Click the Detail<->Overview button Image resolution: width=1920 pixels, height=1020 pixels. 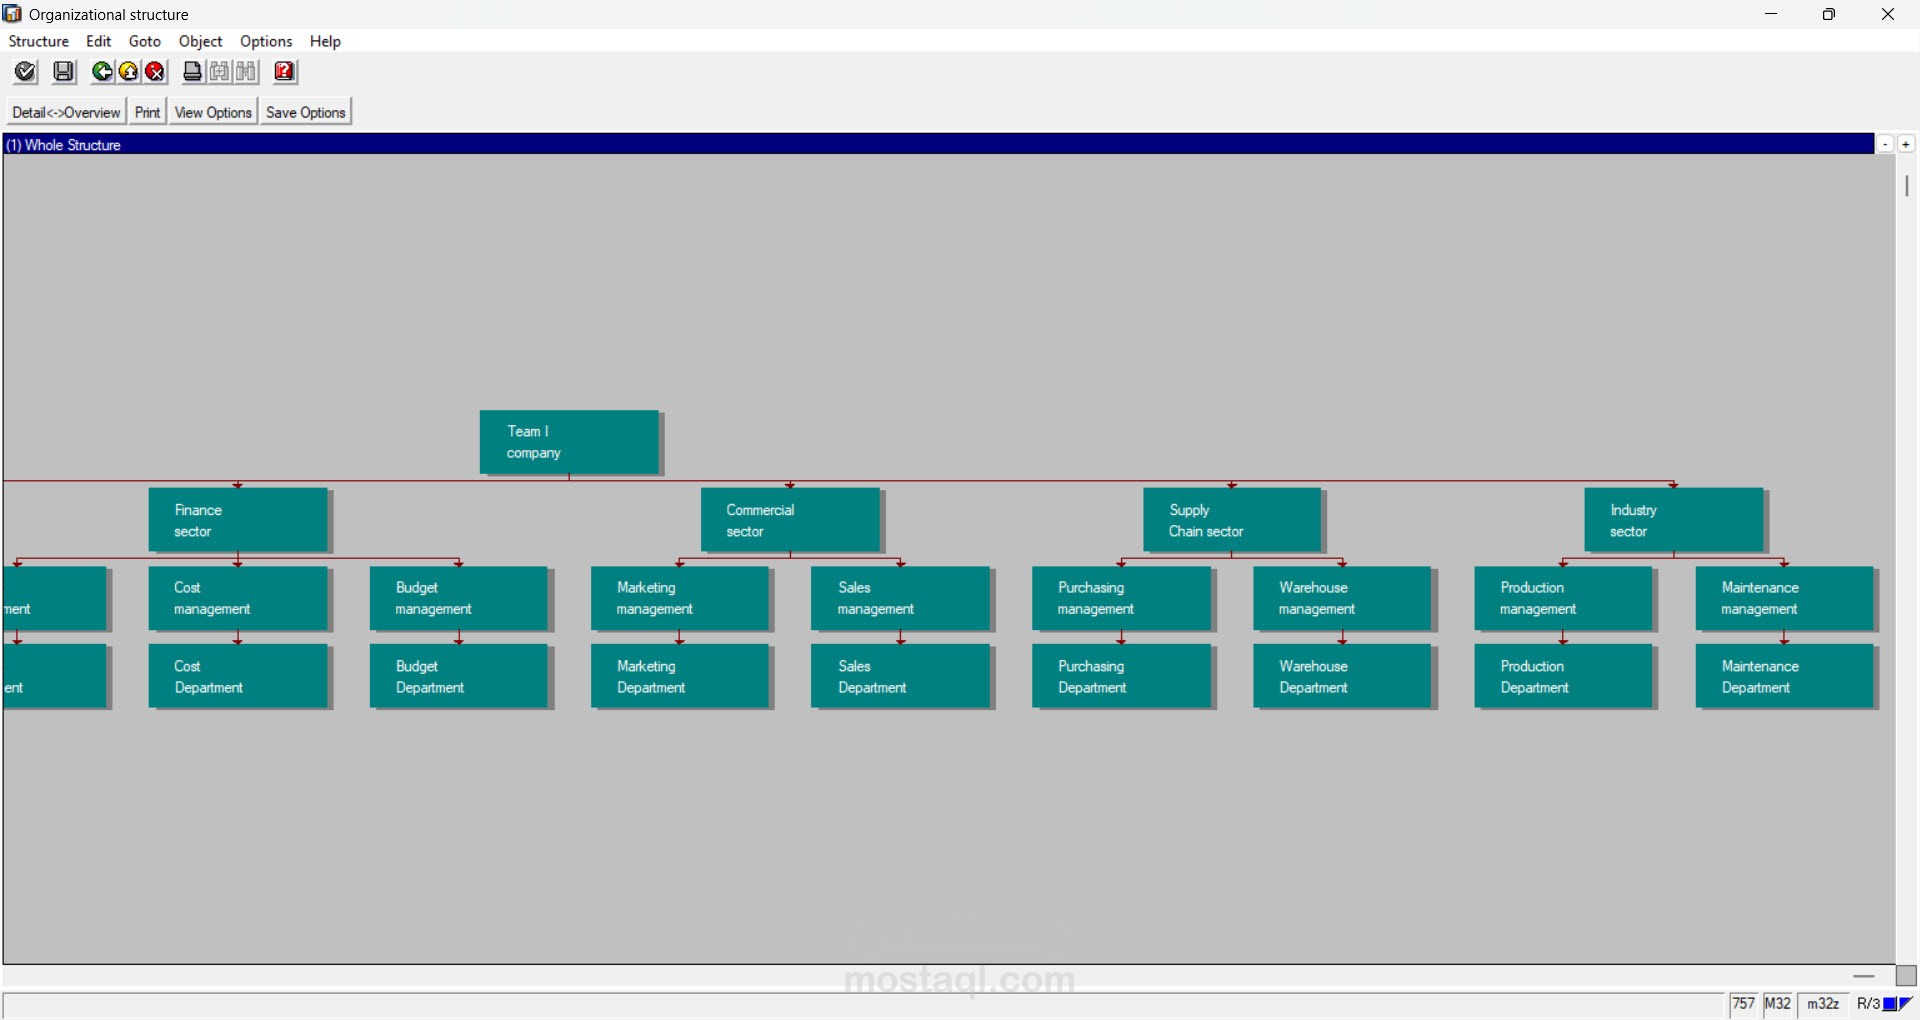point(65,112)
